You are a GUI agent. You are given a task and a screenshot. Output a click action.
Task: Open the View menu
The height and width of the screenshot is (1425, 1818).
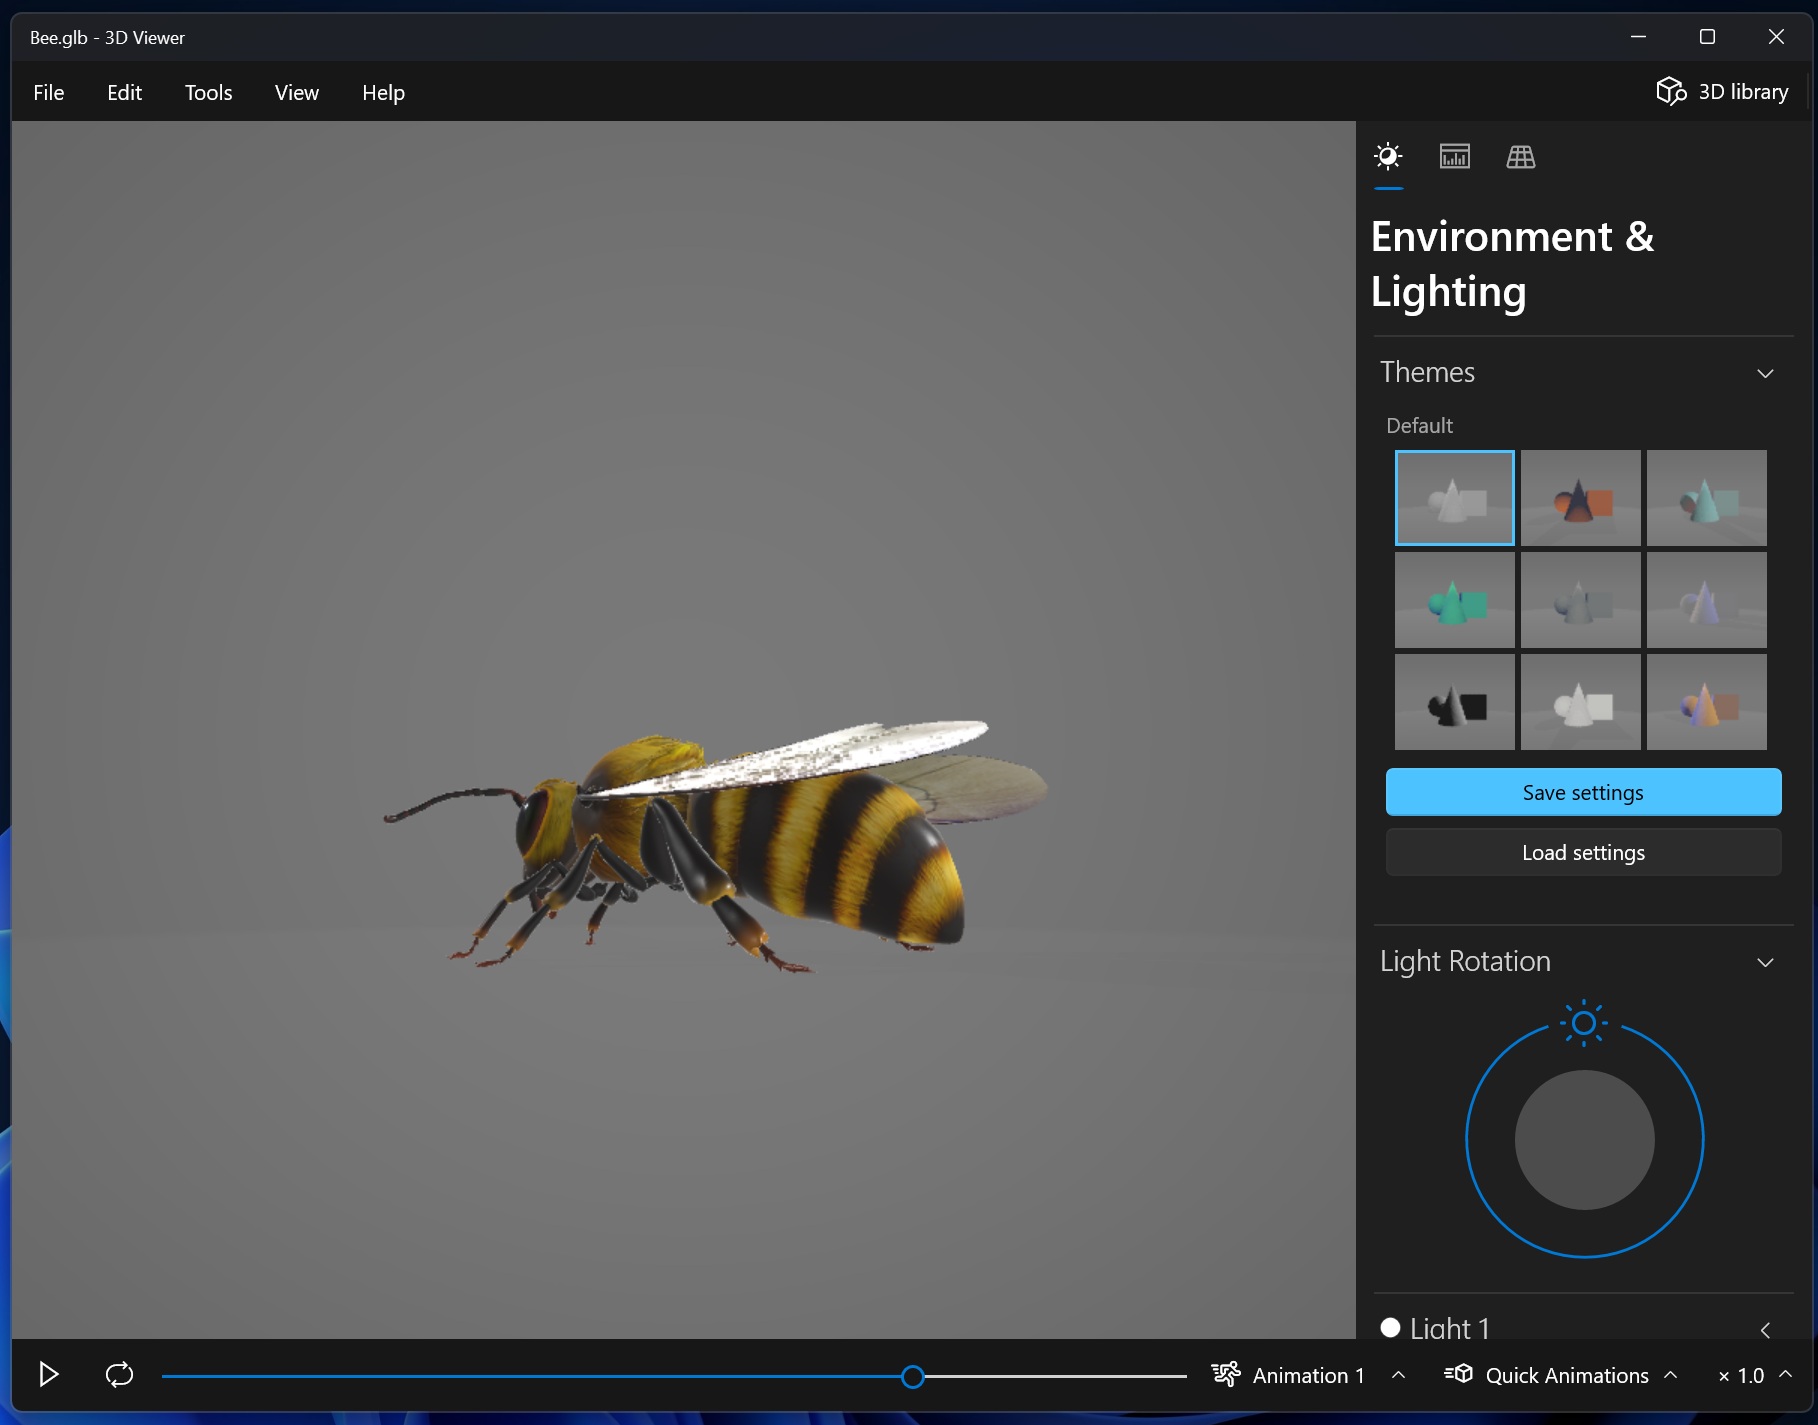point(295,91)
